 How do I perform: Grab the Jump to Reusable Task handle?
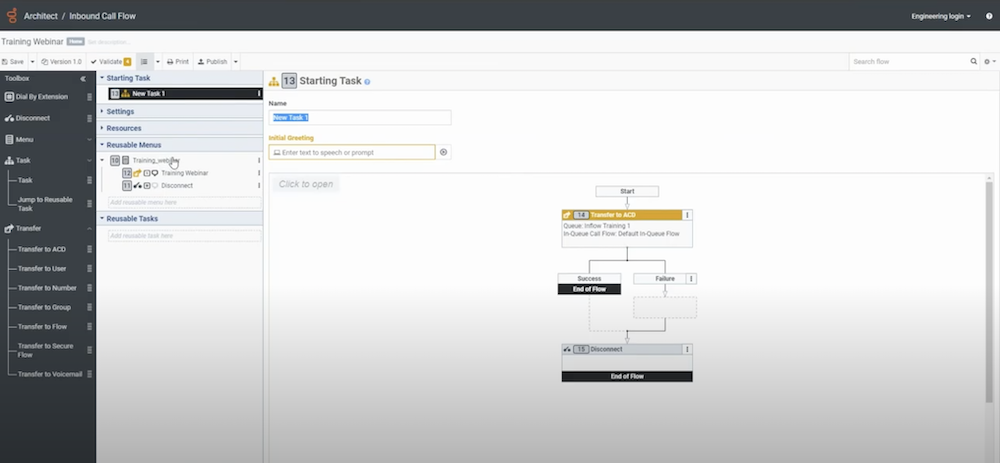89,204
